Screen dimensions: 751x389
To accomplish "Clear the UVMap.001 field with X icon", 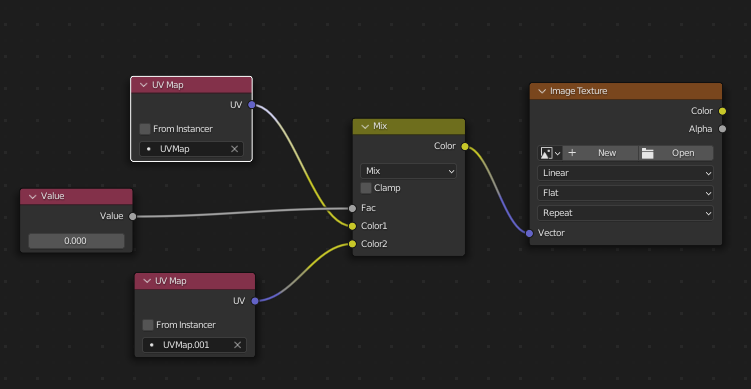I will pyautogui.click(x=238, y=345).
